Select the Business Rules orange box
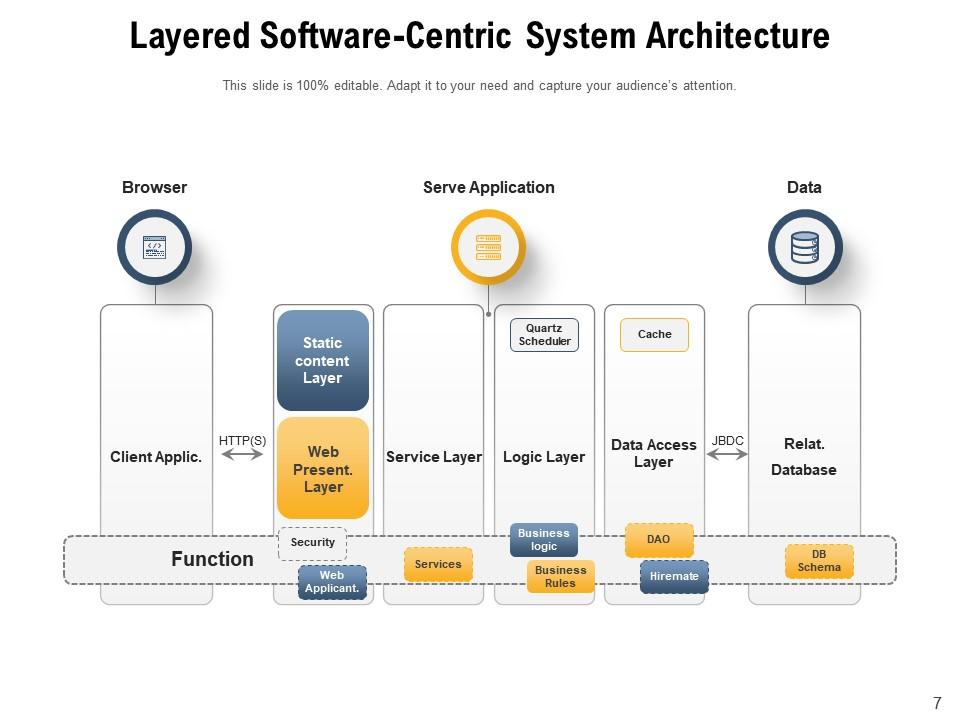The image size is (960, 720). pyautogui.click(x=560, y=577)
